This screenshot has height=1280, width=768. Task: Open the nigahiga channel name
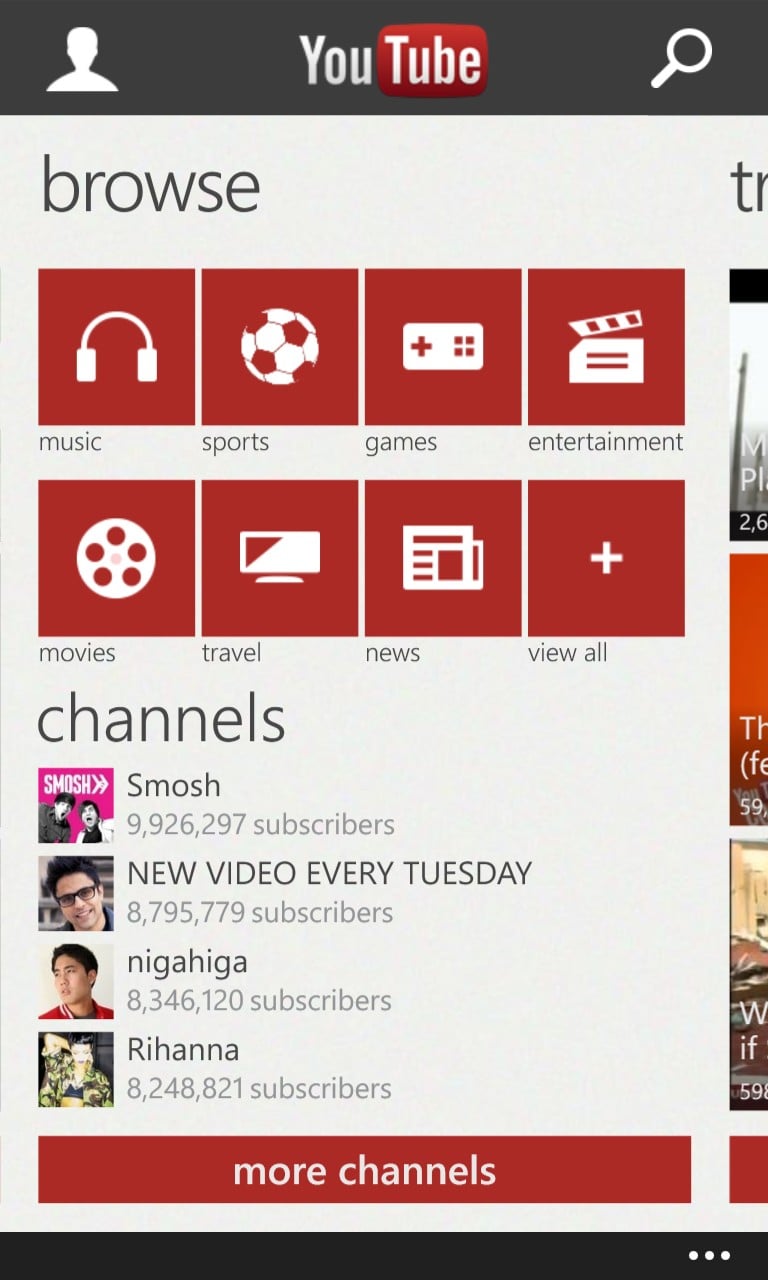(x=187, y=963)
